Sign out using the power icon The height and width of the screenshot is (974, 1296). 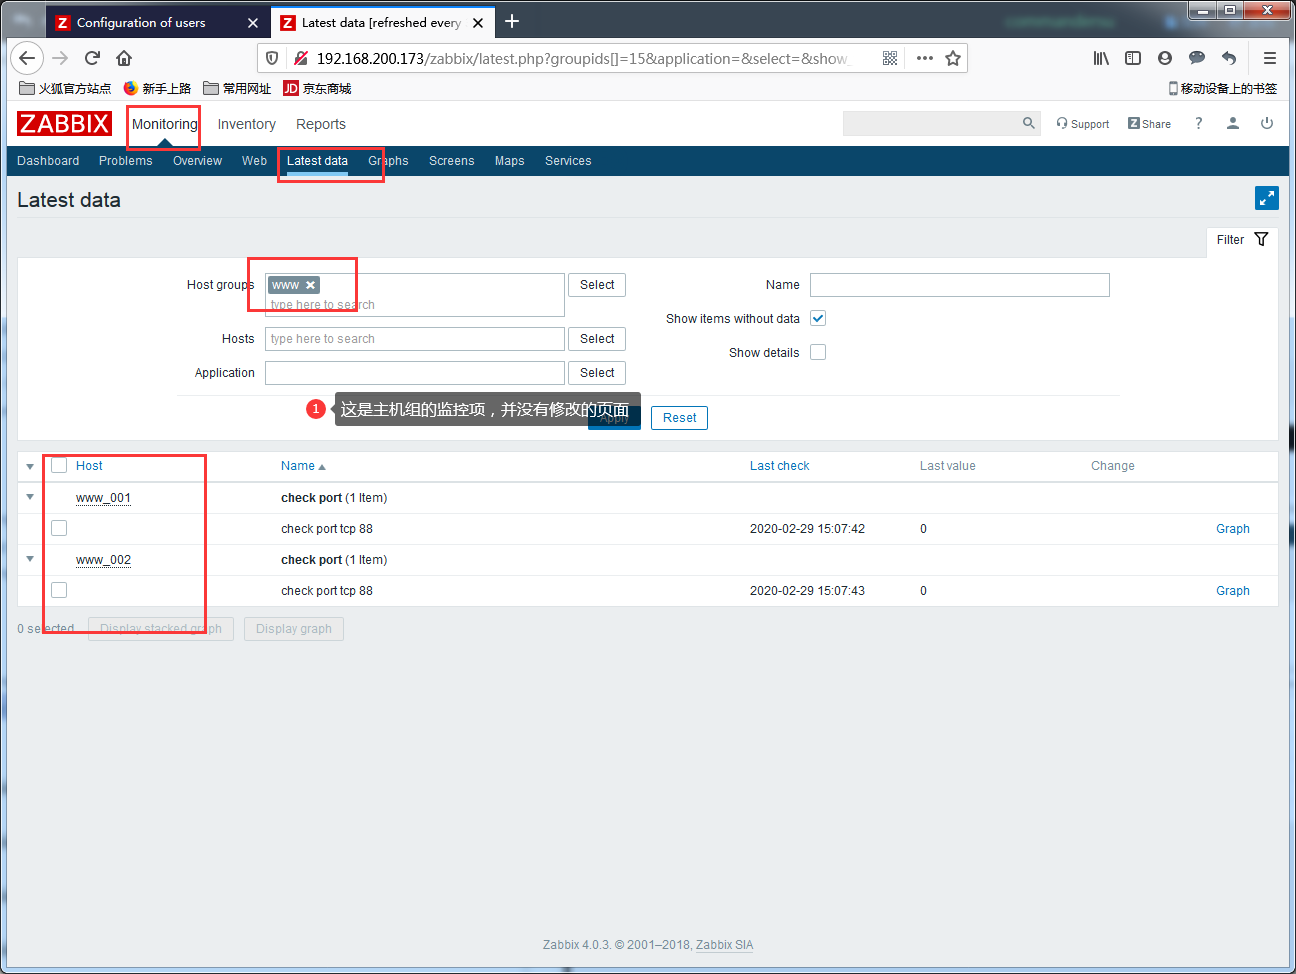click(1267, 123)
